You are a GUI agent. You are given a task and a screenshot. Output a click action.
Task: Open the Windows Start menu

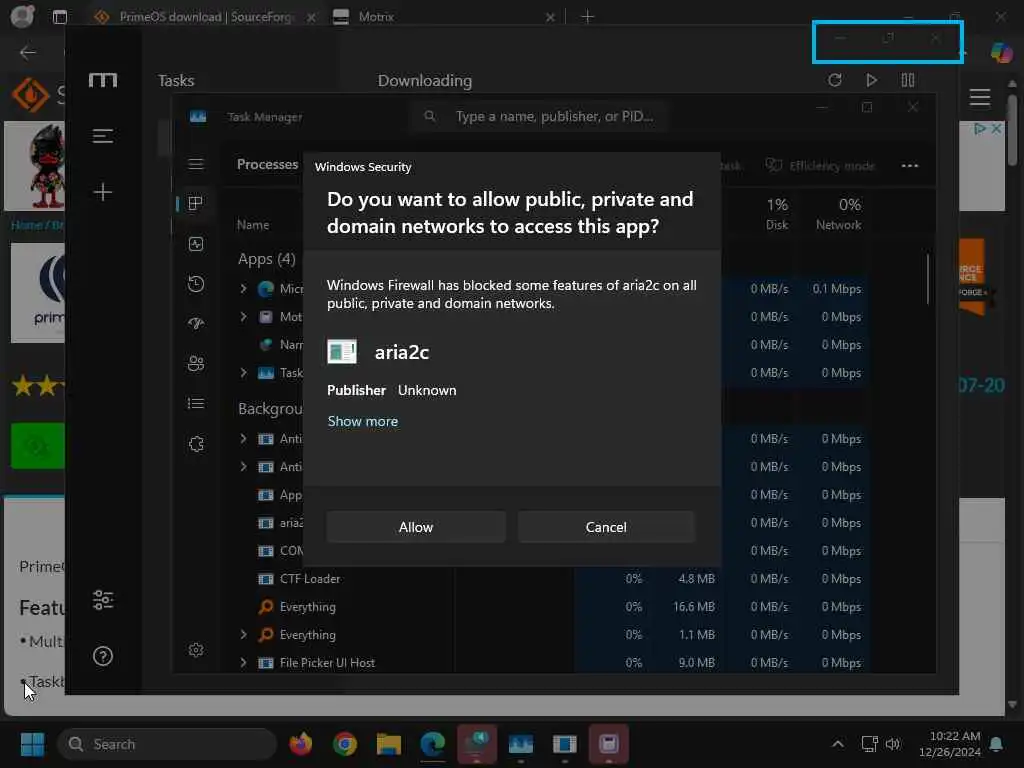coord(32,744)
